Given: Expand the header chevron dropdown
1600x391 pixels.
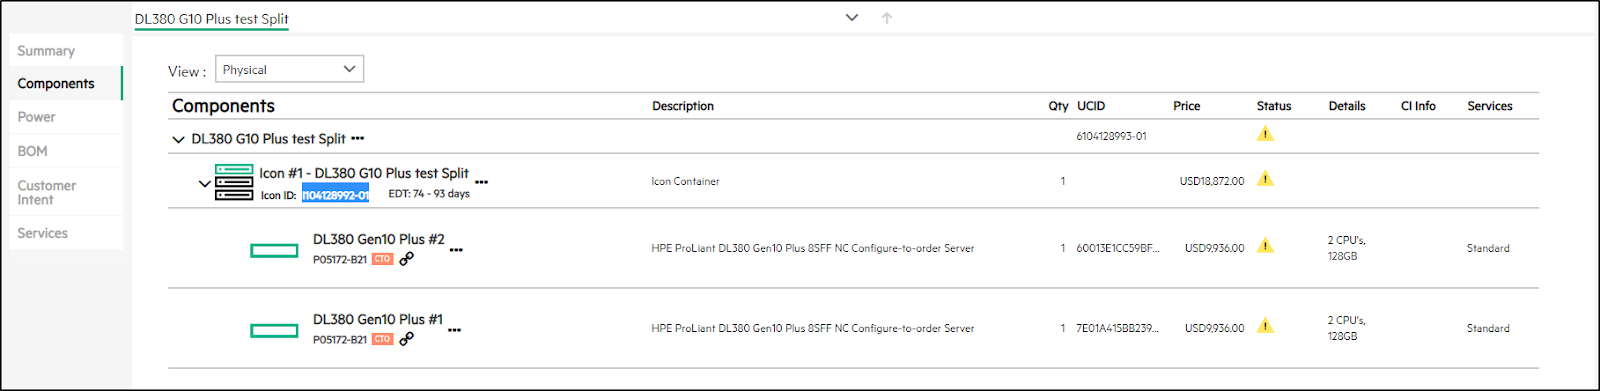Looking at the screenshot, I should [852, 17].
